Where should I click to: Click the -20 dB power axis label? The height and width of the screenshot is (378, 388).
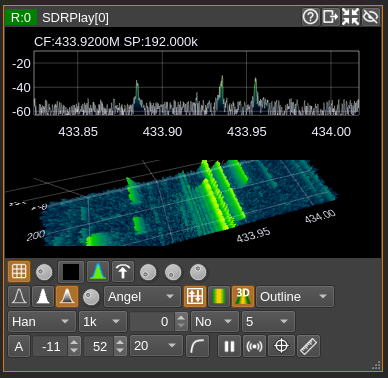[x=21, y=63]
